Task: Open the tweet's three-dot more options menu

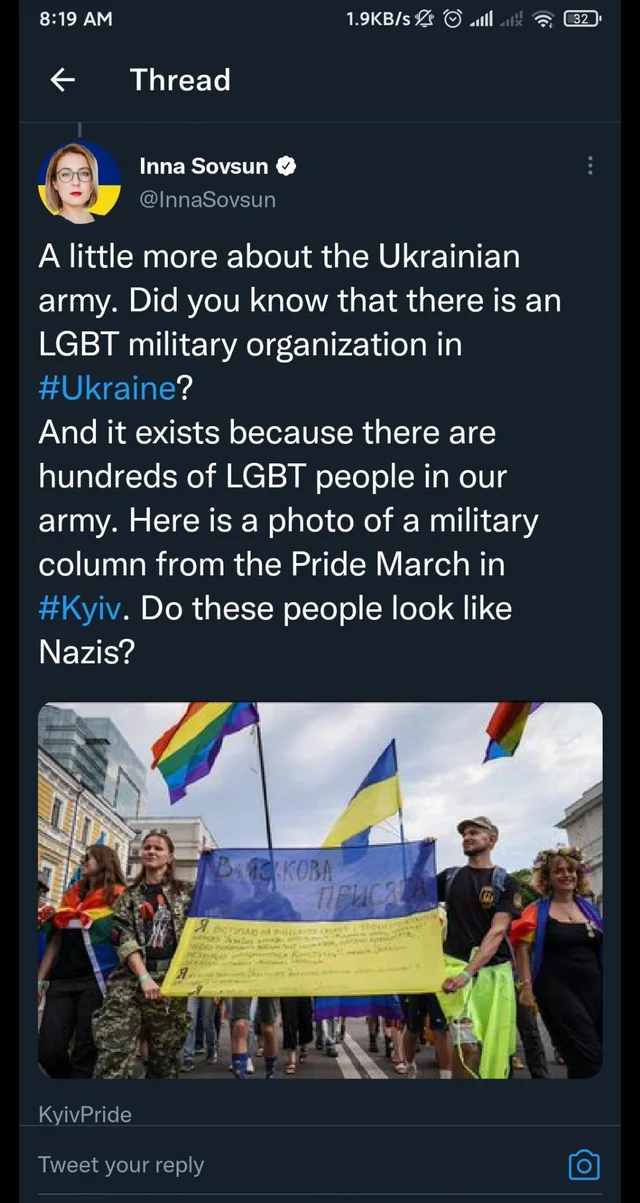Action: pyautogui.click(x=590, y=166)
